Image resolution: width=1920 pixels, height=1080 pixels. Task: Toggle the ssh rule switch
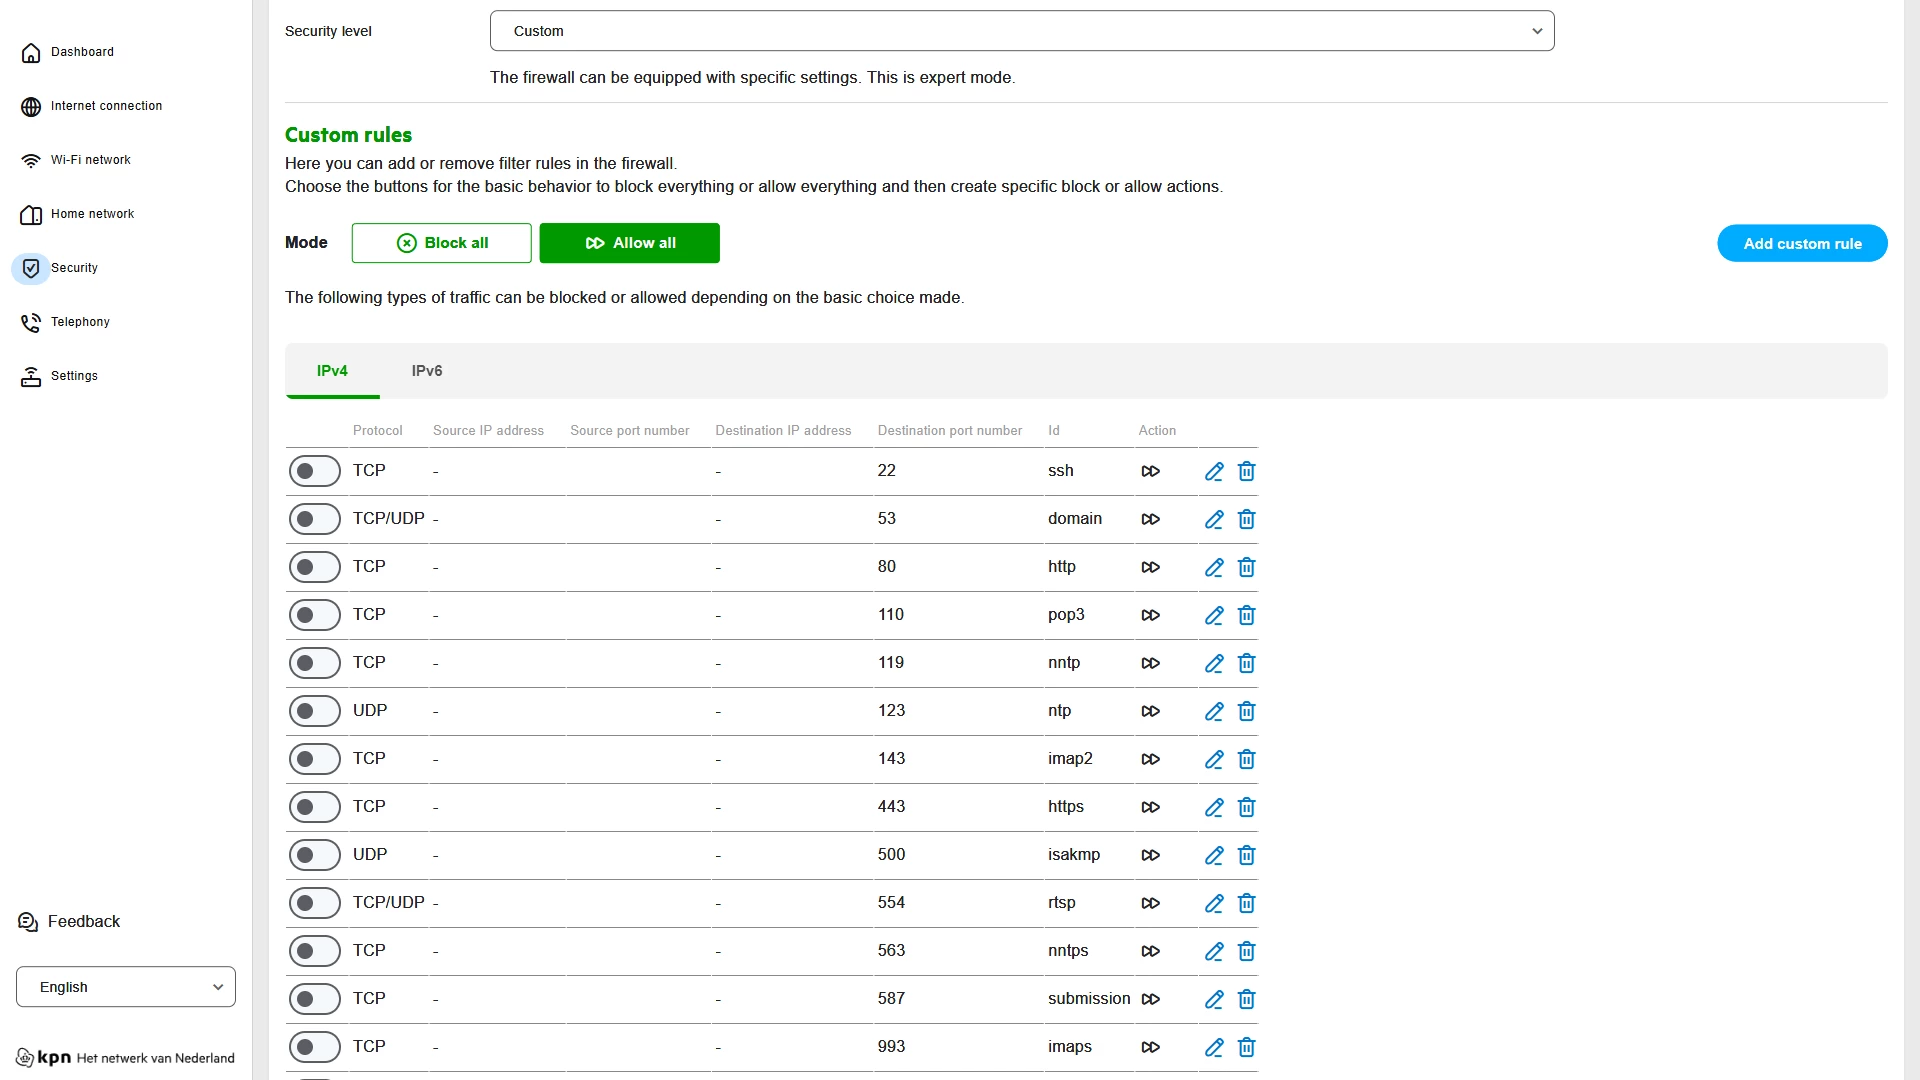click(x=314, y=471)
